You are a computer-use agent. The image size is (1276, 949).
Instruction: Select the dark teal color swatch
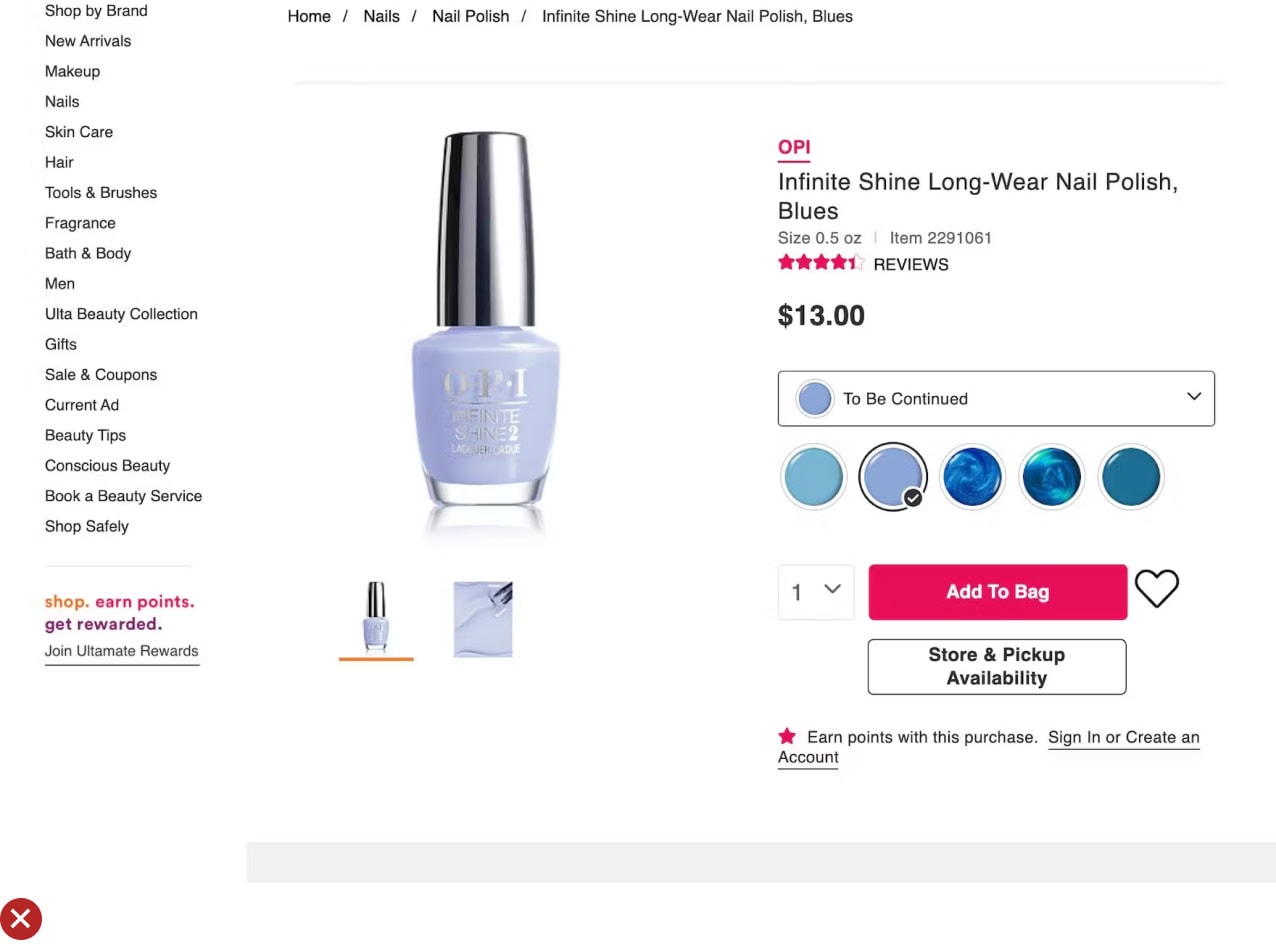1130,477
